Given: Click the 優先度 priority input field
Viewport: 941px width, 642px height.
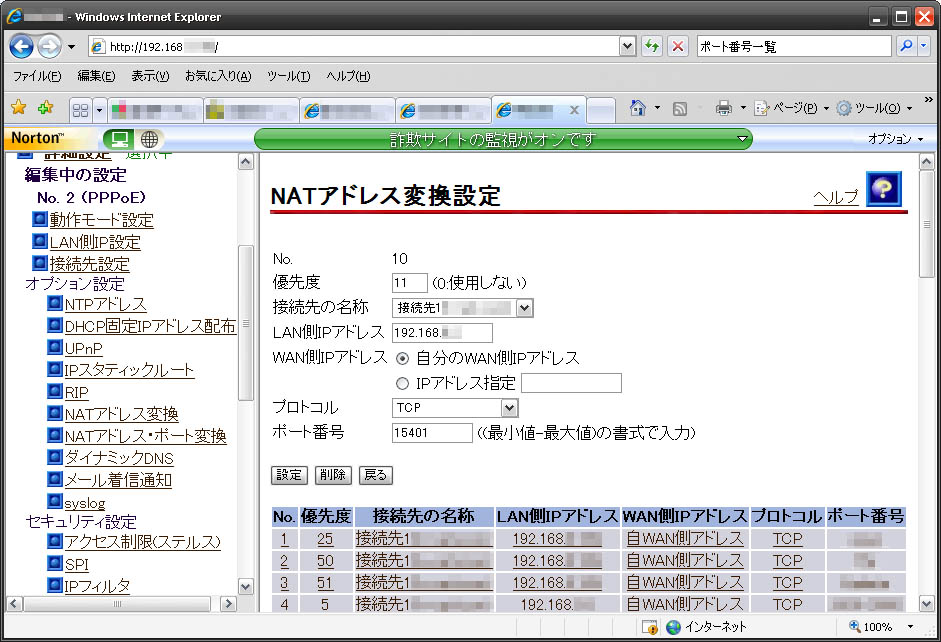Looking at the screenshot, I should tap(409, 283).
